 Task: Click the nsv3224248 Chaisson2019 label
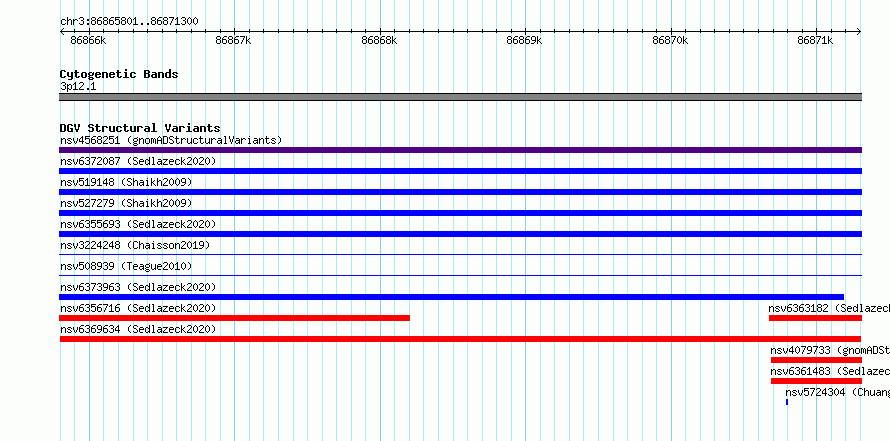click(135, 245)
